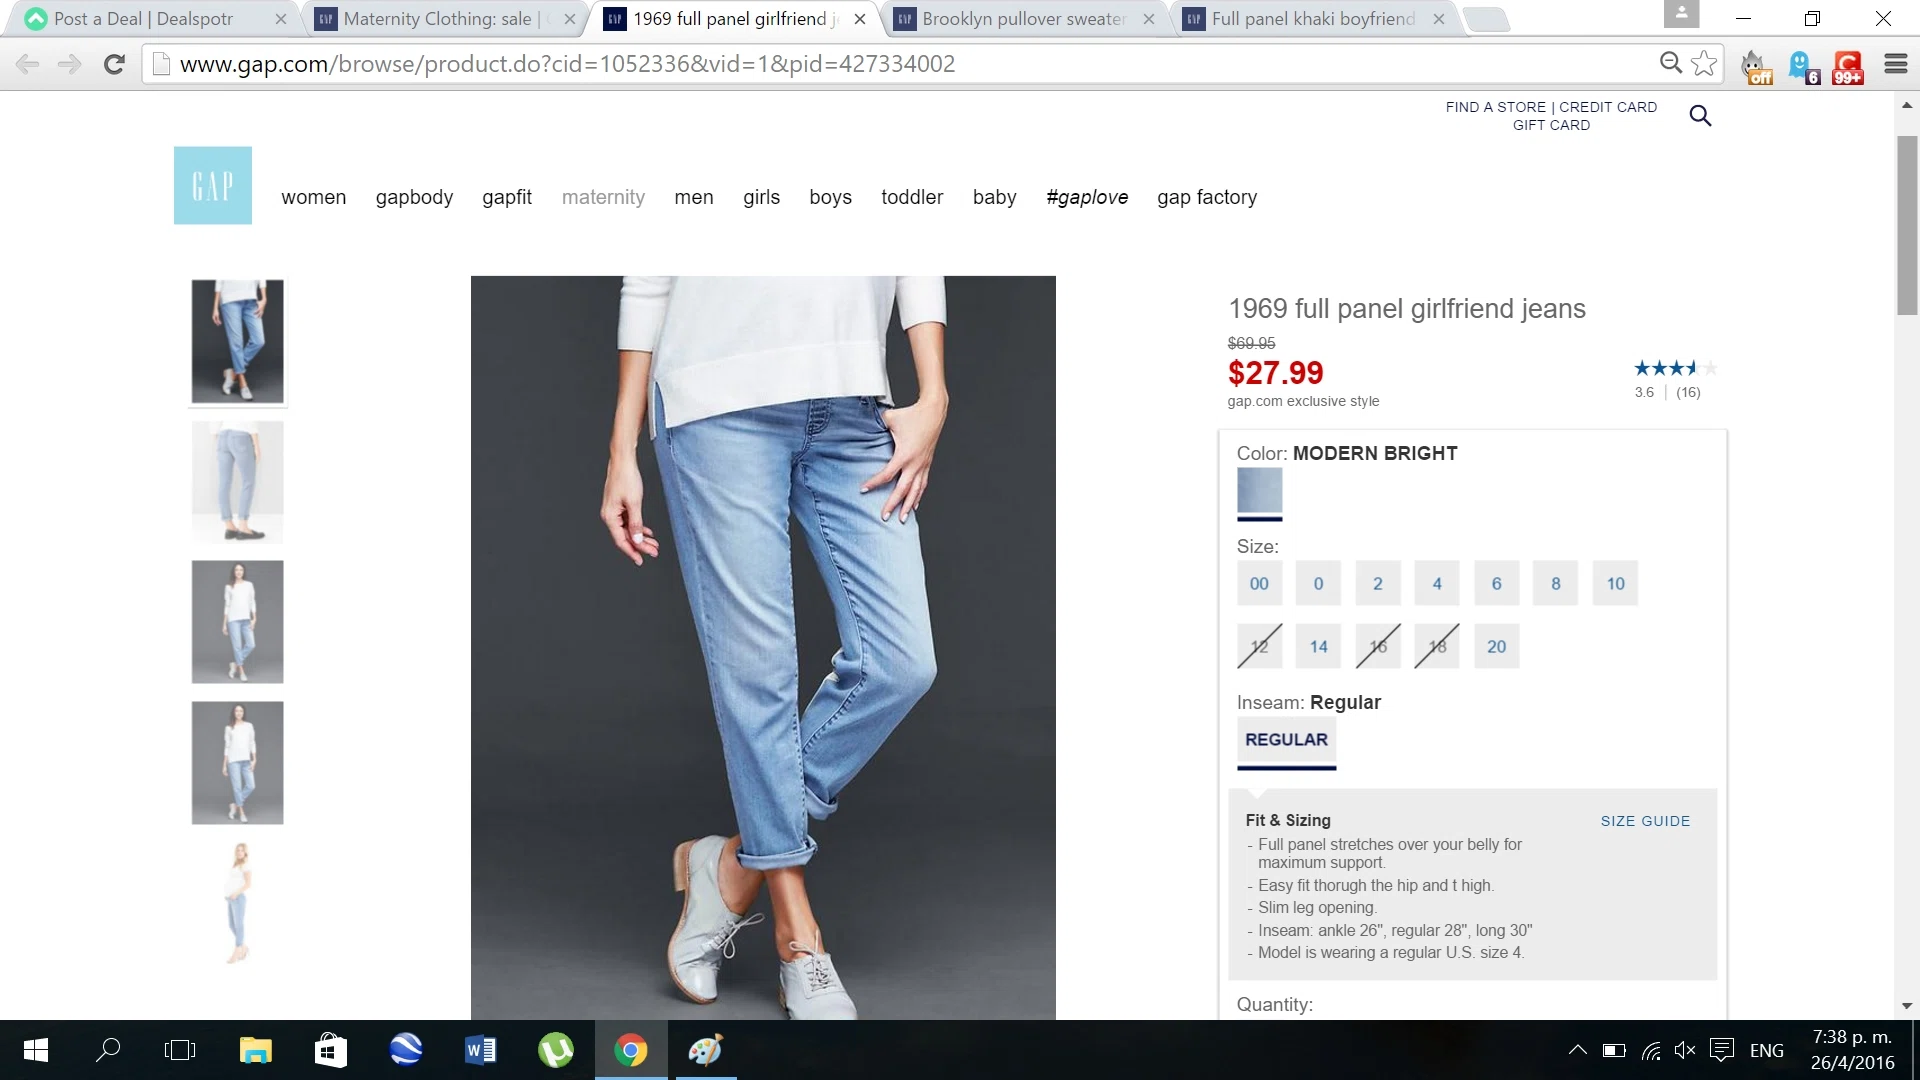Open uTorrent from the taskbar
The image size is (1920, 1080).
[x=555, y=1050]
